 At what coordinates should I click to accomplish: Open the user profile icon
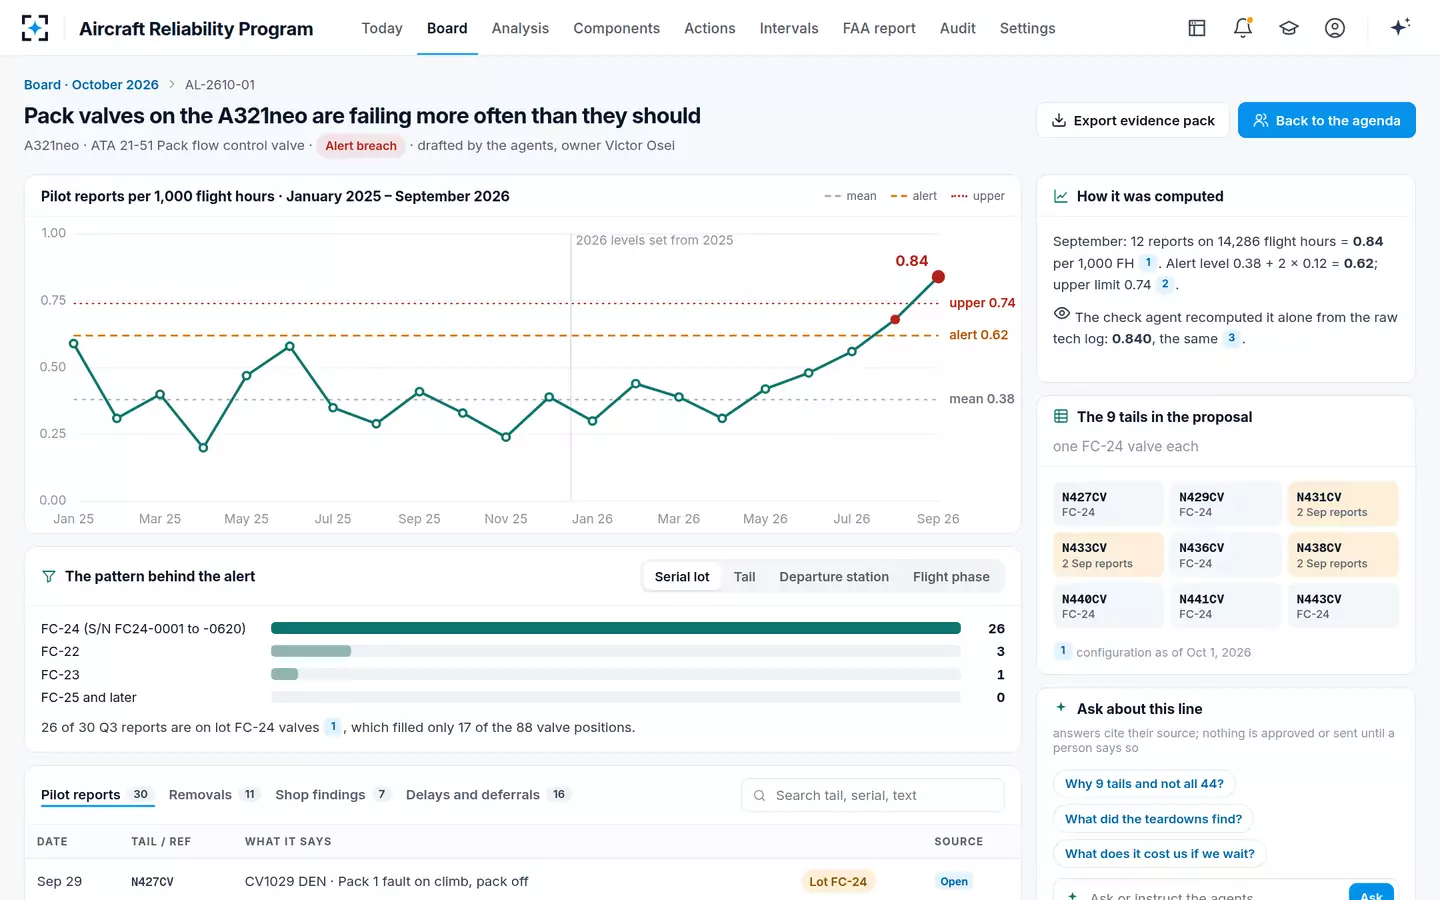point(1335,28)
